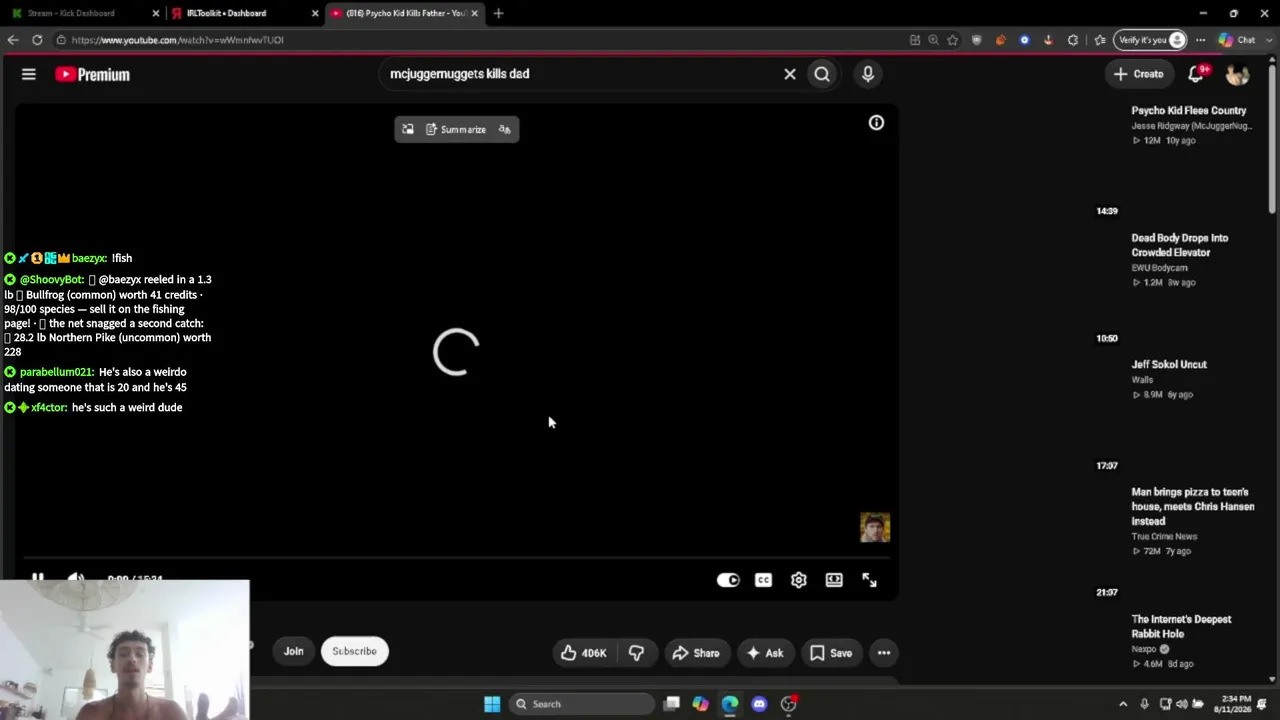This screenshot has width=1280, height=720.
Task: Show hidden system tray icons
Action: click(1123, 704)
